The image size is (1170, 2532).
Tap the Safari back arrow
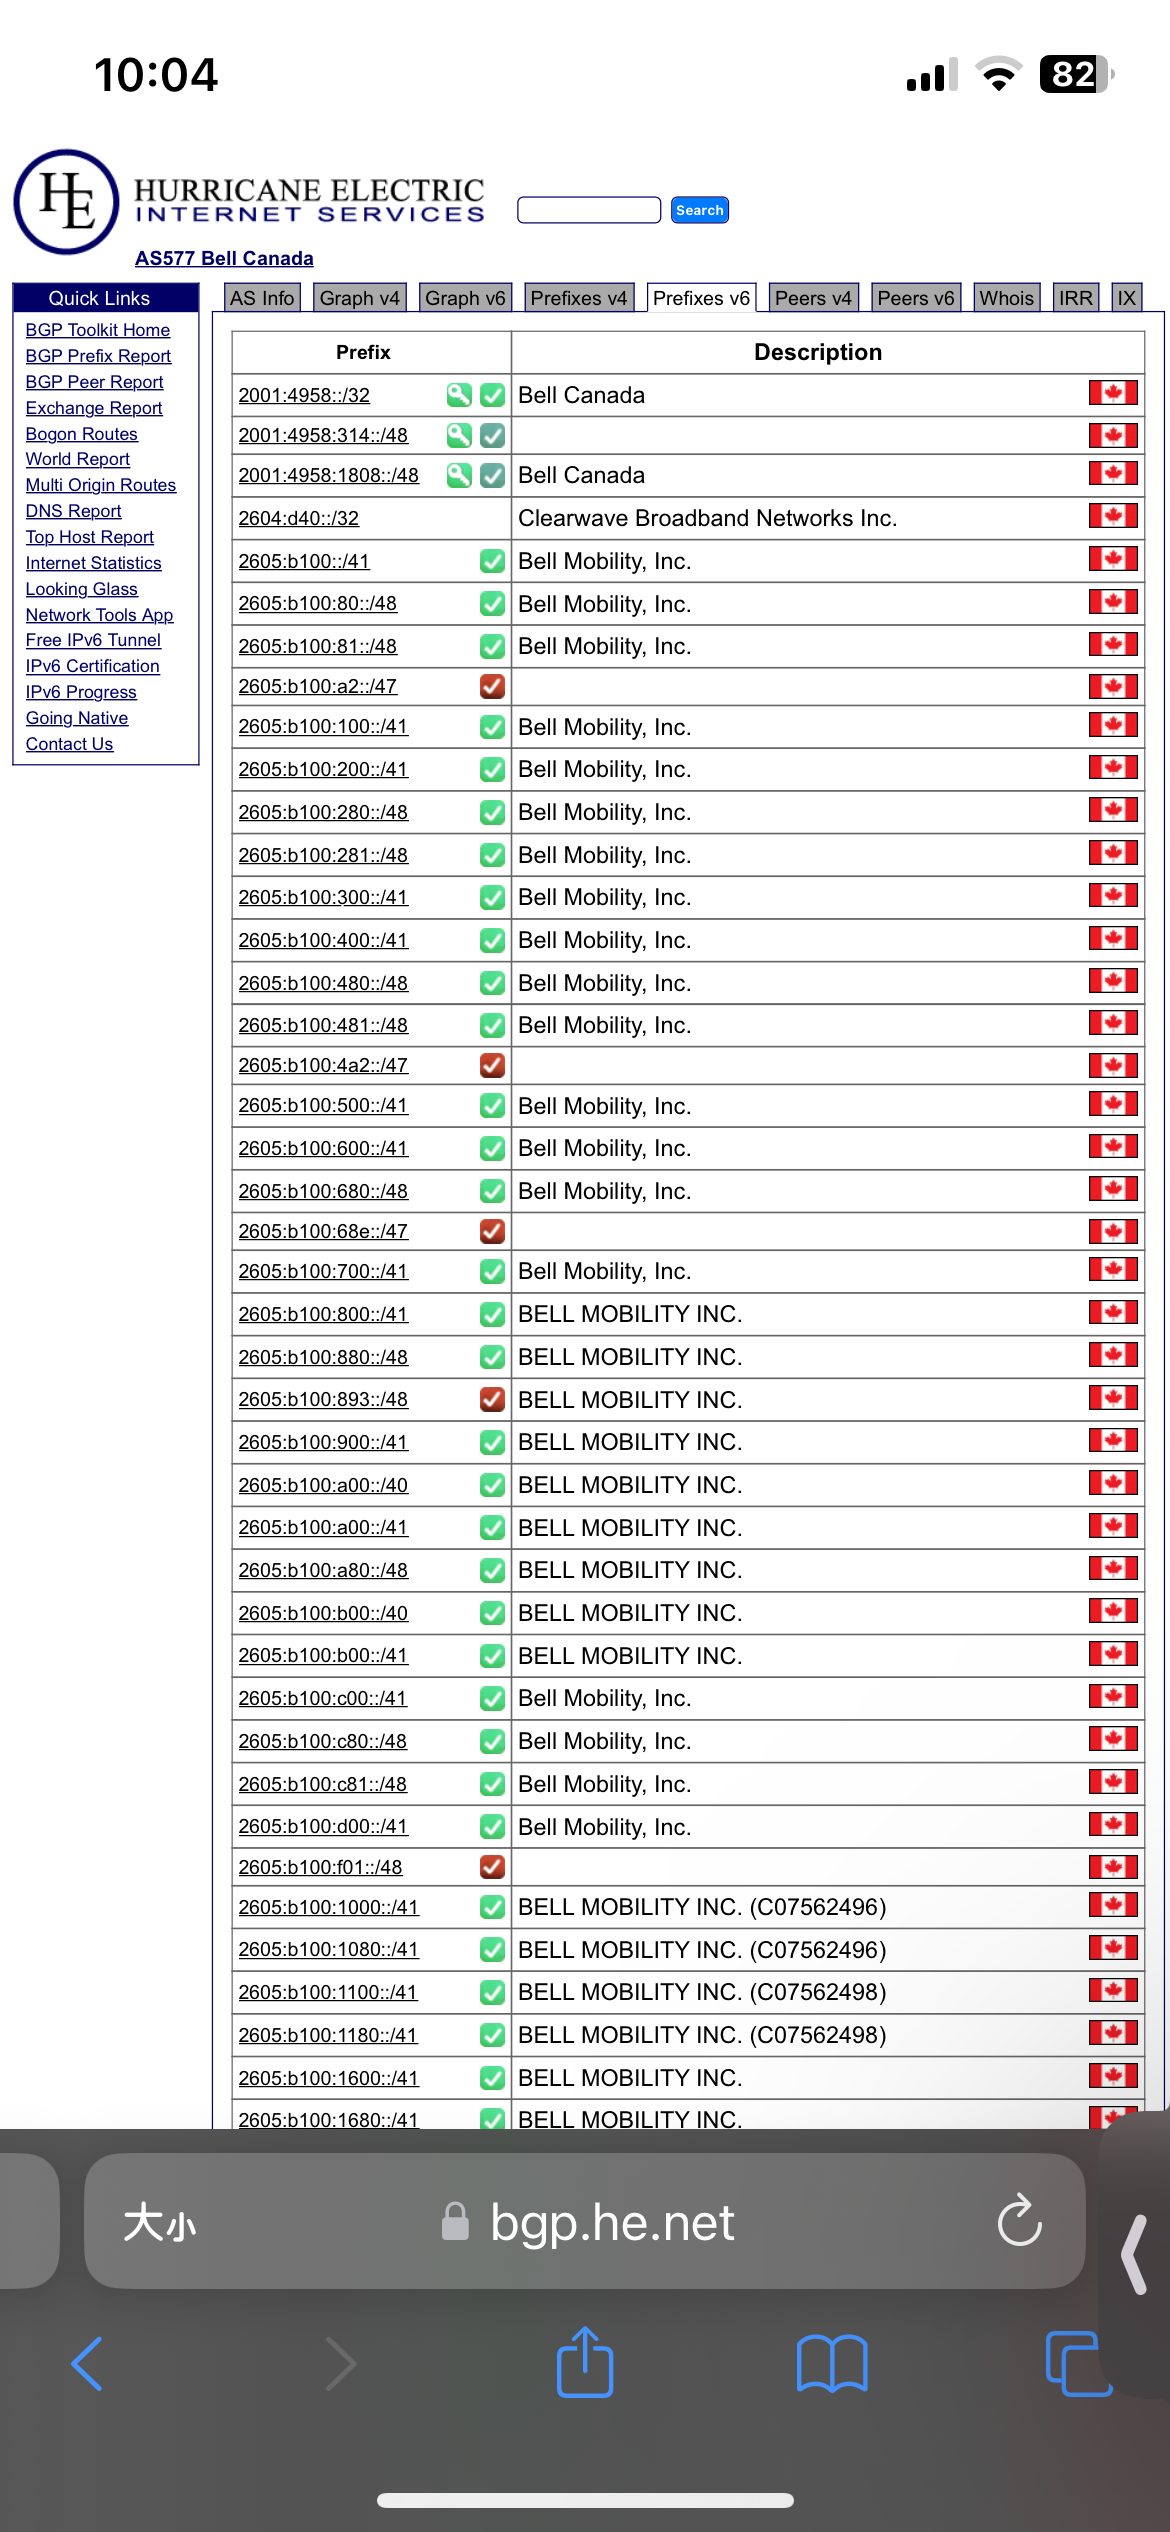(88, 2364)
